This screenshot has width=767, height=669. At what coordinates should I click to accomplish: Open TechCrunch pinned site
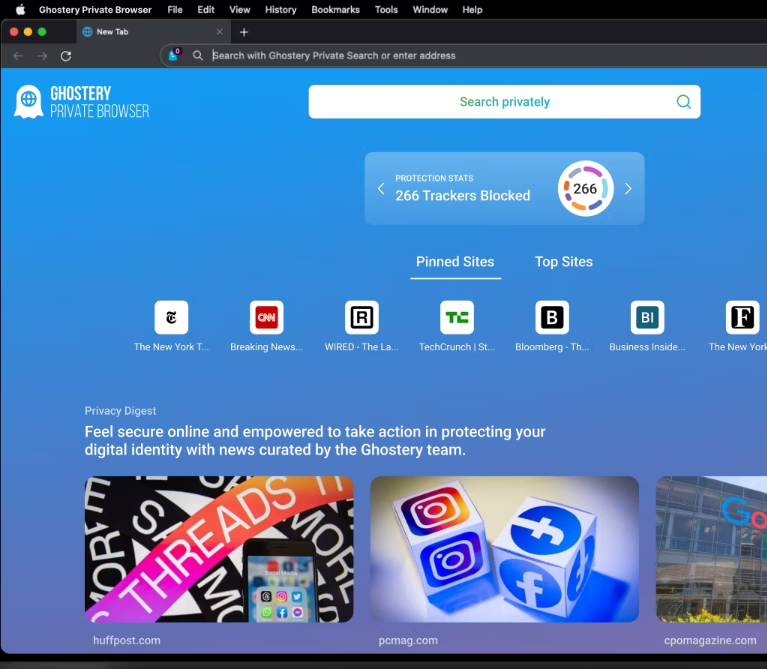(x=457, y=317)
